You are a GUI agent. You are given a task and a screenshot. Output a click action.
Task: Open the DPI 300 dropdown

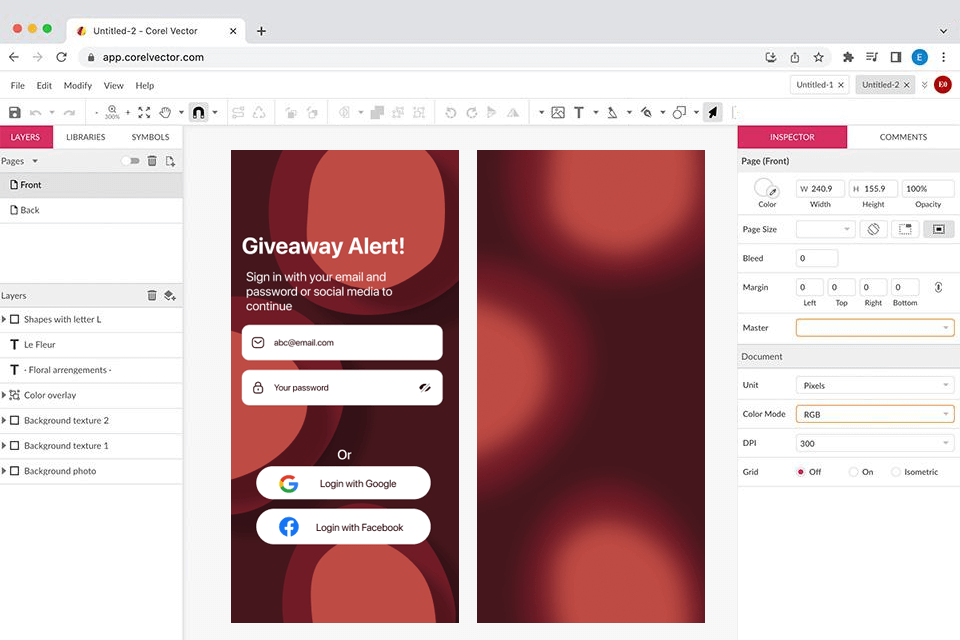[x=875, y=443]
